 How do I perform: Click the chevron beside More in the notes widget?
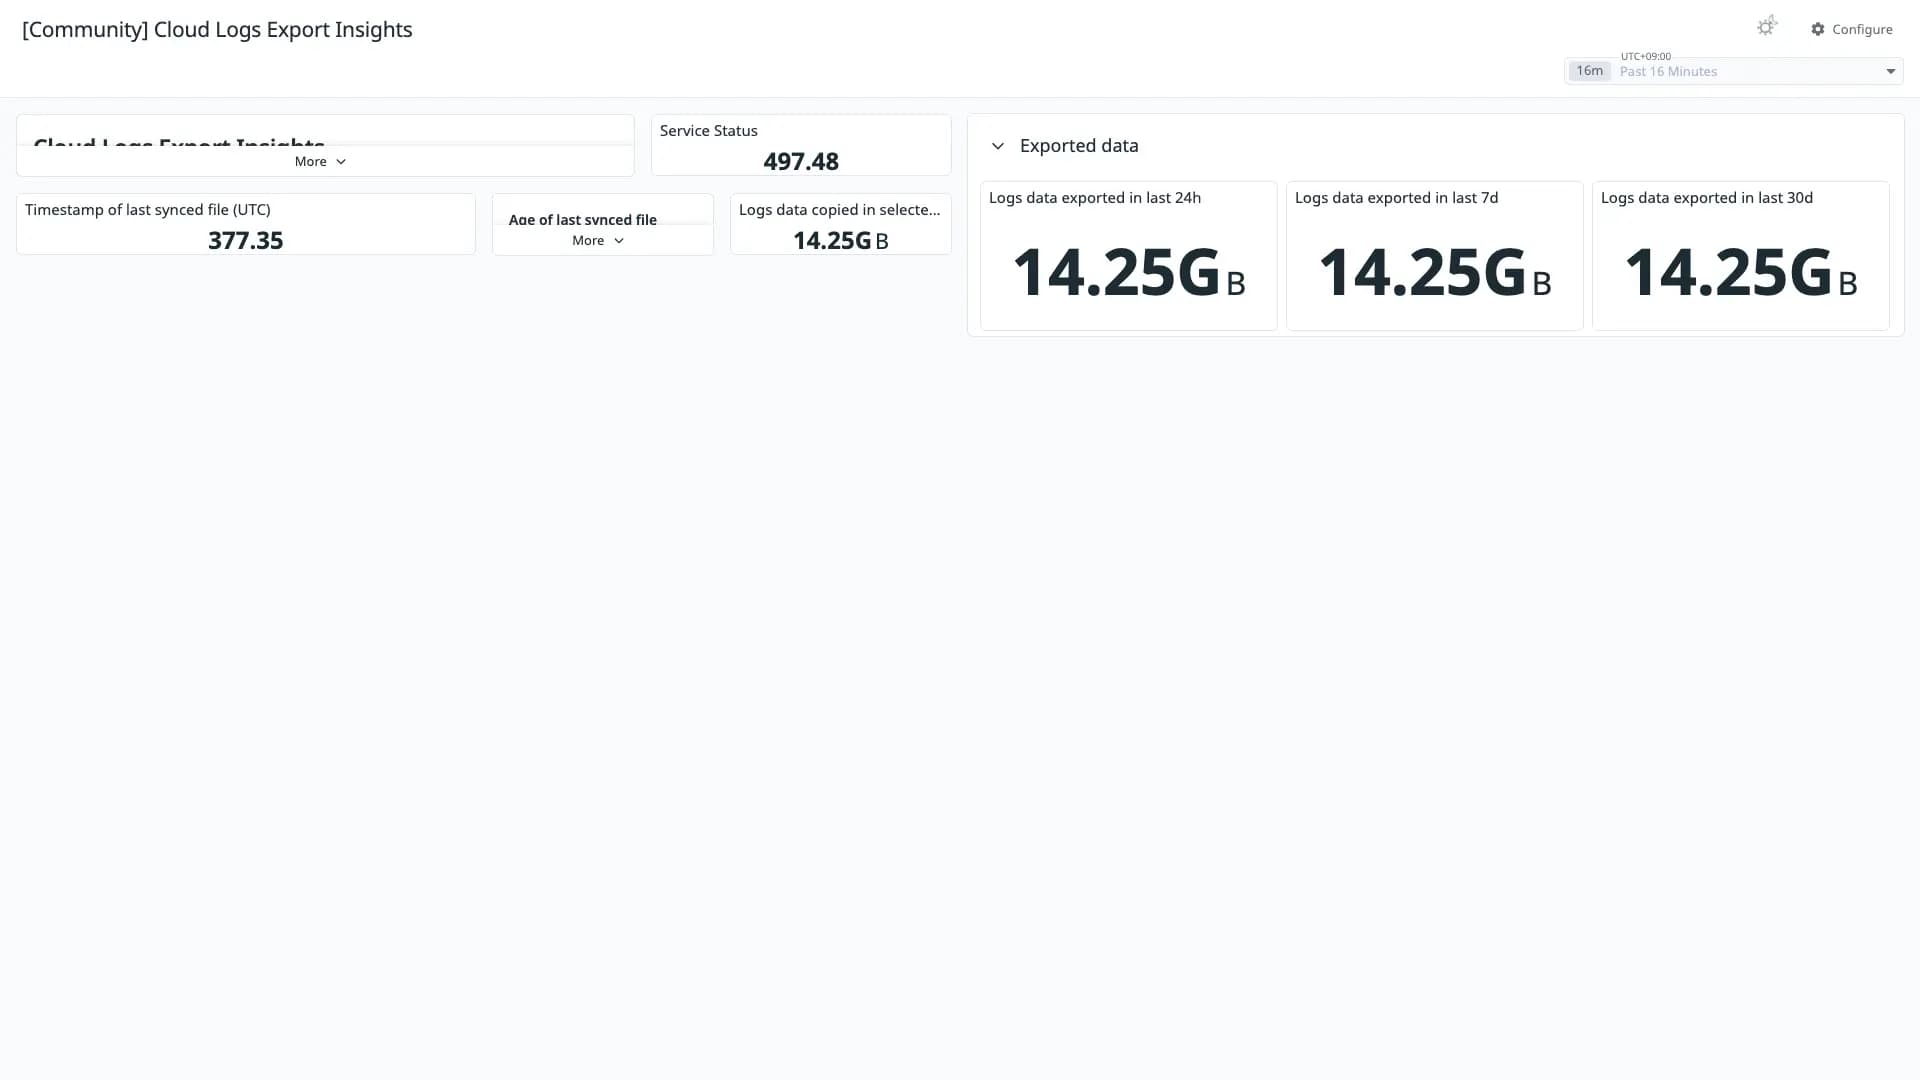click(x=341, y=162)
